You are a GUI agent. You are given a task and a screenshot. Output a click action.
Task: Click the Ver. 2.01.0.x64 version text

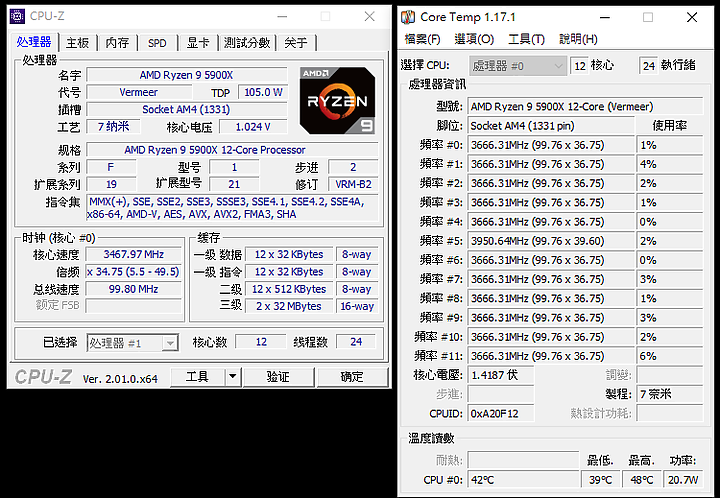click(120, 379)
